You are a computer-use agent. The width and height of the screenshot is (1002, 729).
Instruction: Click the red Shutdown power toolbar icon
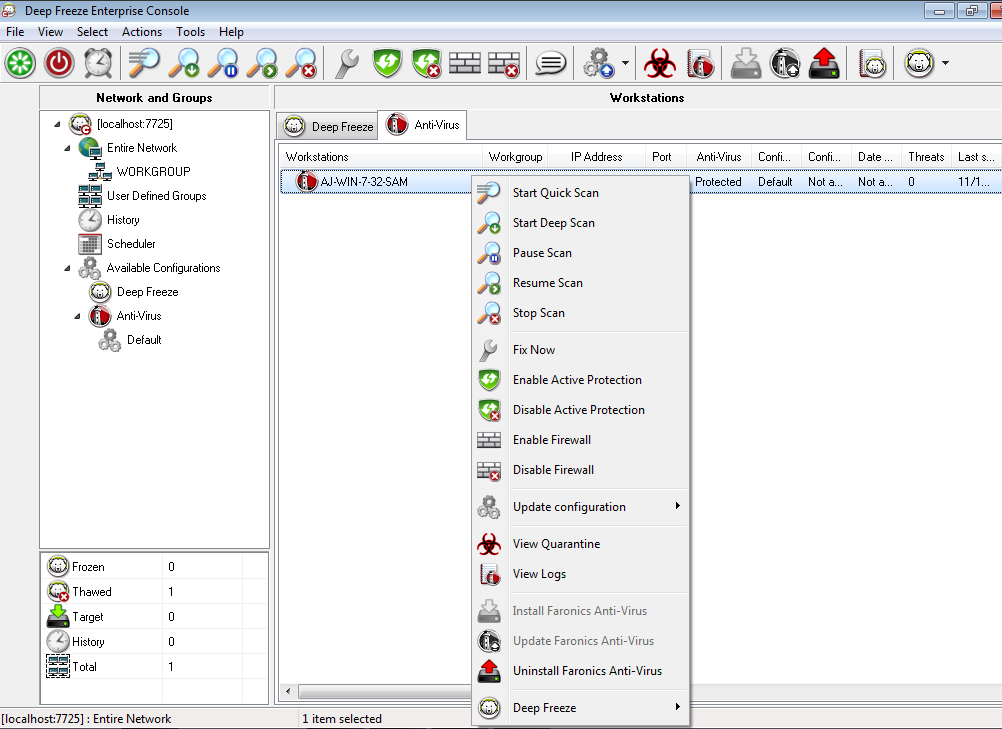[x=59, y=63]
